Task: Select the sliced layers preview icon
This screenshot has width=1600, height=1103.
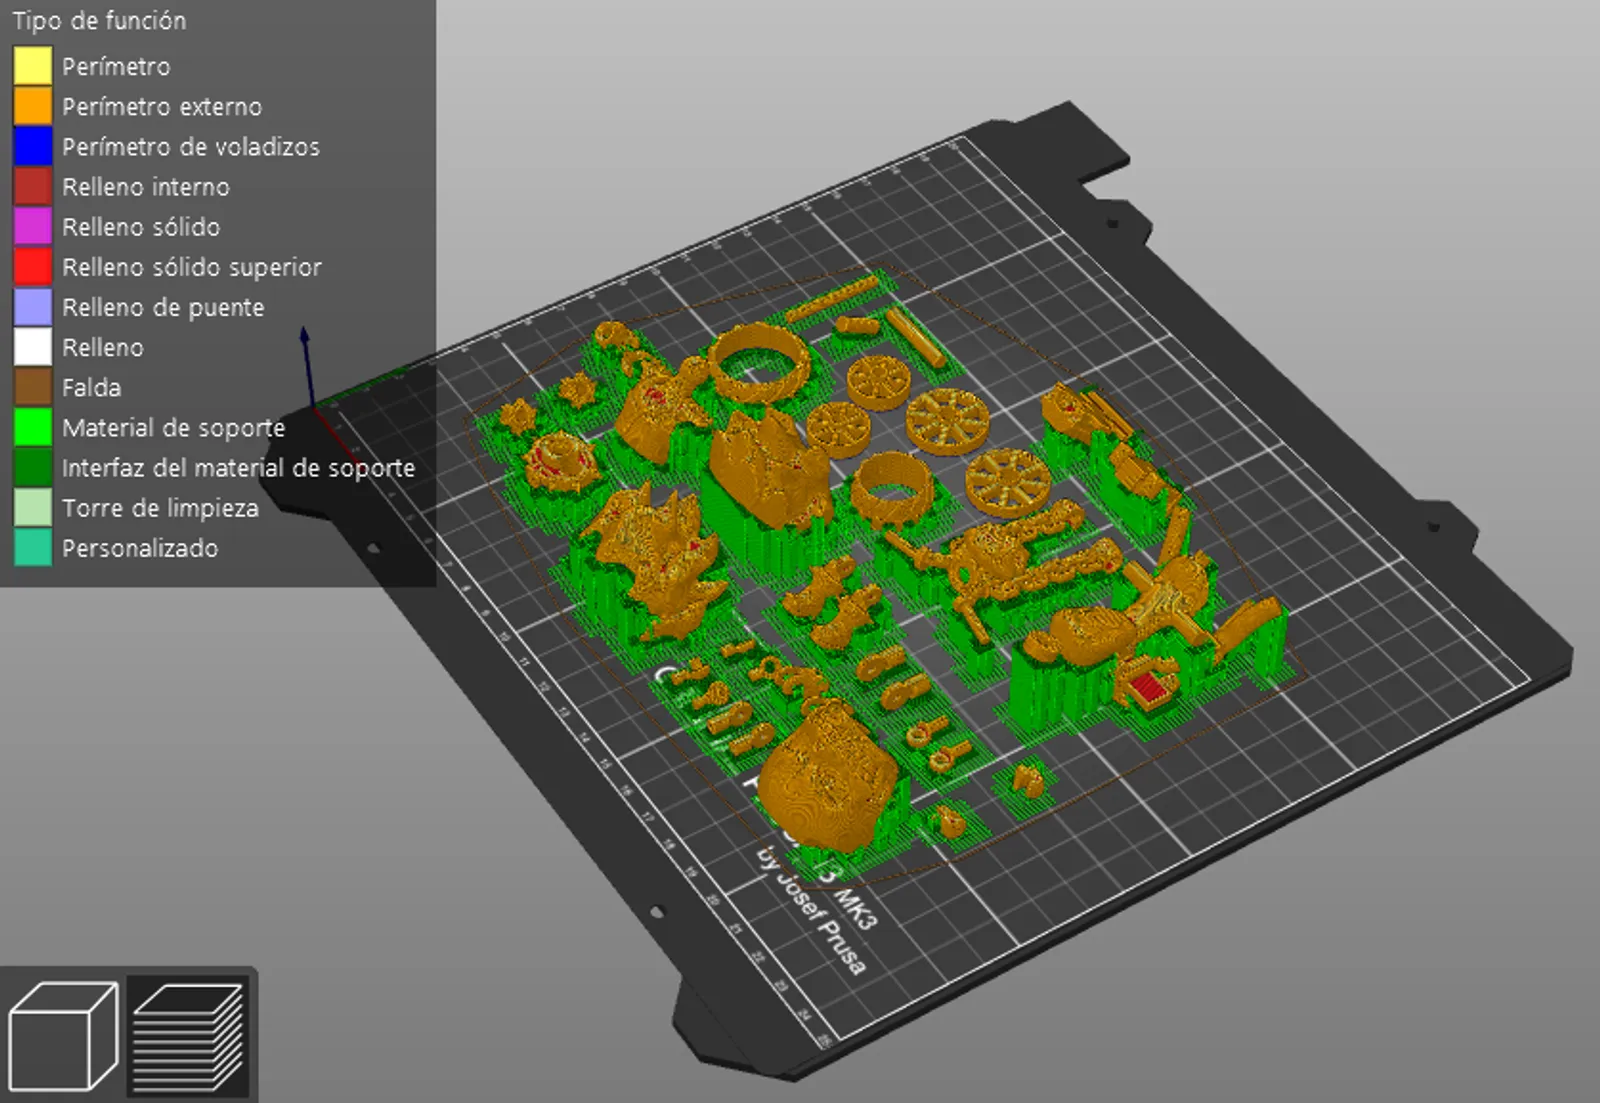Action: 189,1036
